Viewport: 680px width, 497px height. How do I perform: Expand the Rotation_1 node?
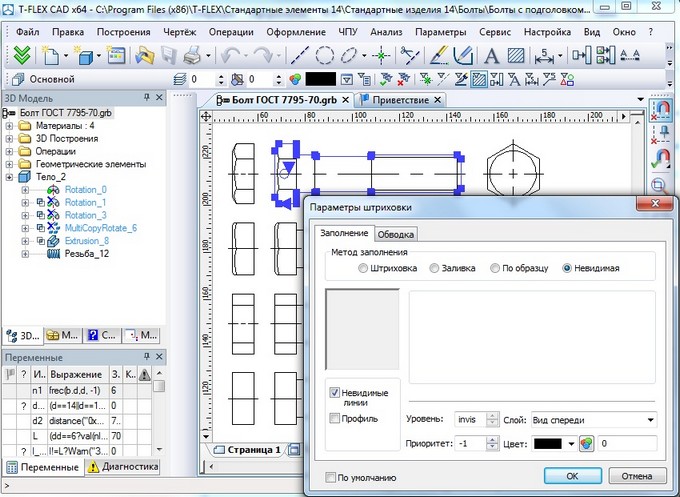[25, 203]
